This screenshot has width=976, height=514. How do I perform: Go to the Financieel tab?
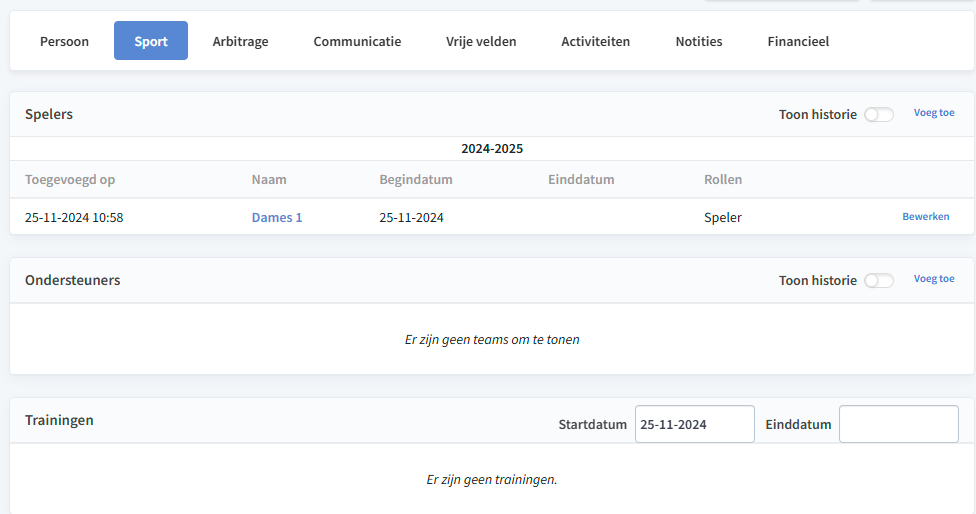click(x=798, y=41)
